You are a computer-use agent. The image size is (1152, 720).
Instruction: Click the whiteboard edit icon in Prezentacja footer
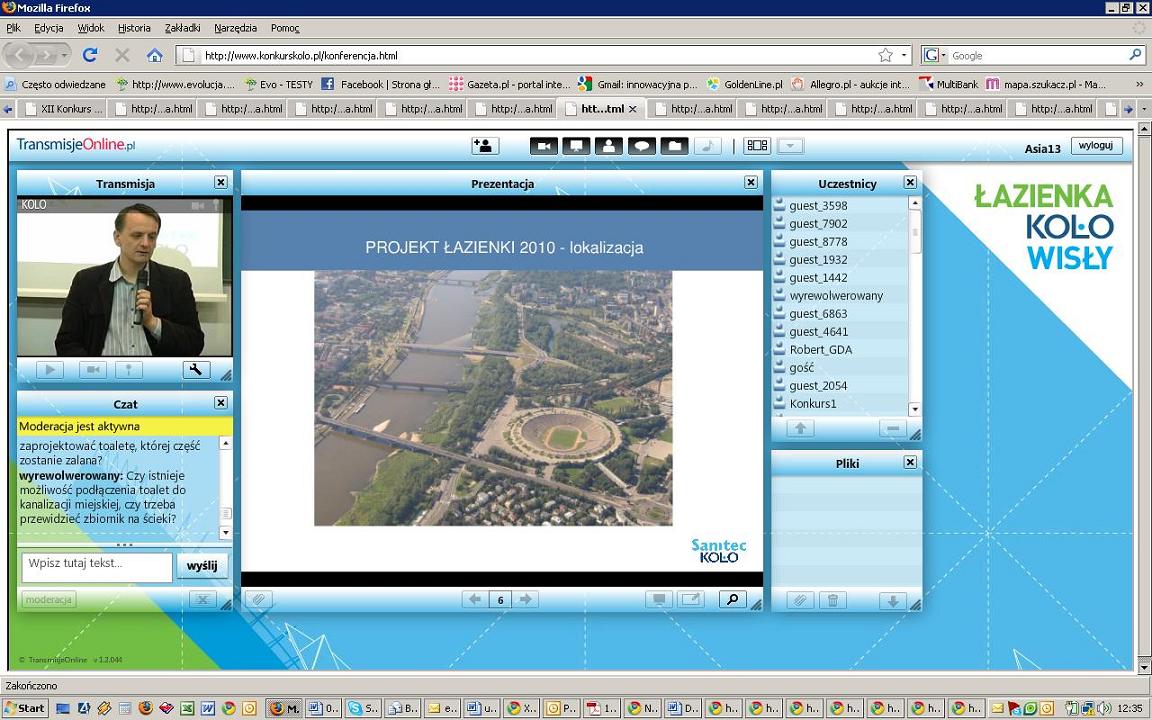tap(691, 600)
